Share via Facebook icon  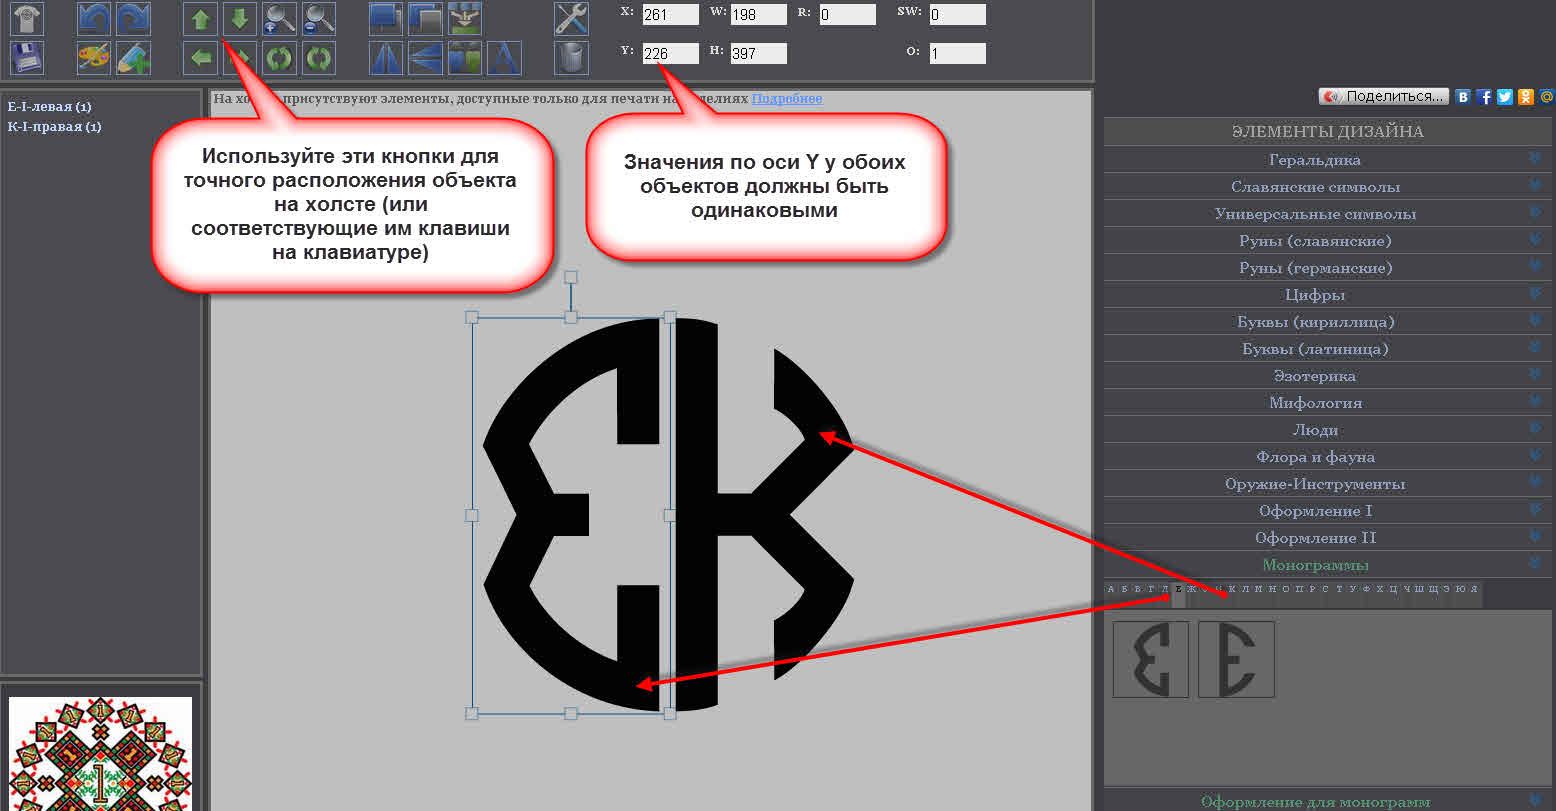1485,97
